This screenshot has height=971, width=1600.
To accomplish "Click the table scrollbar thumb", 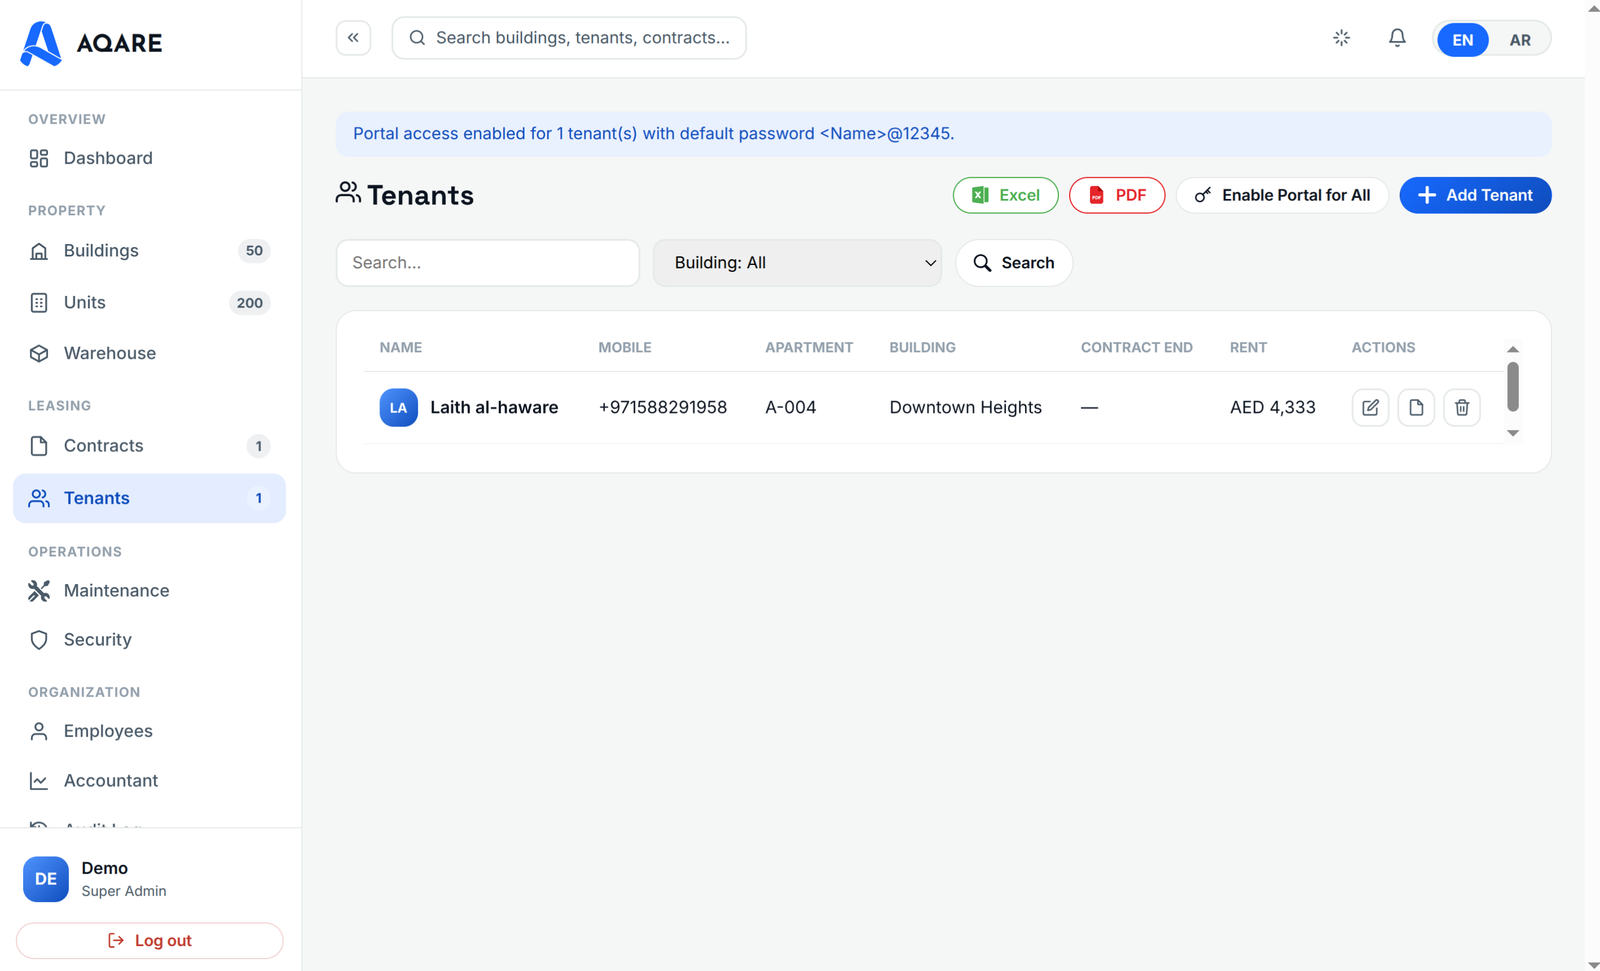I will point(1513,386).
